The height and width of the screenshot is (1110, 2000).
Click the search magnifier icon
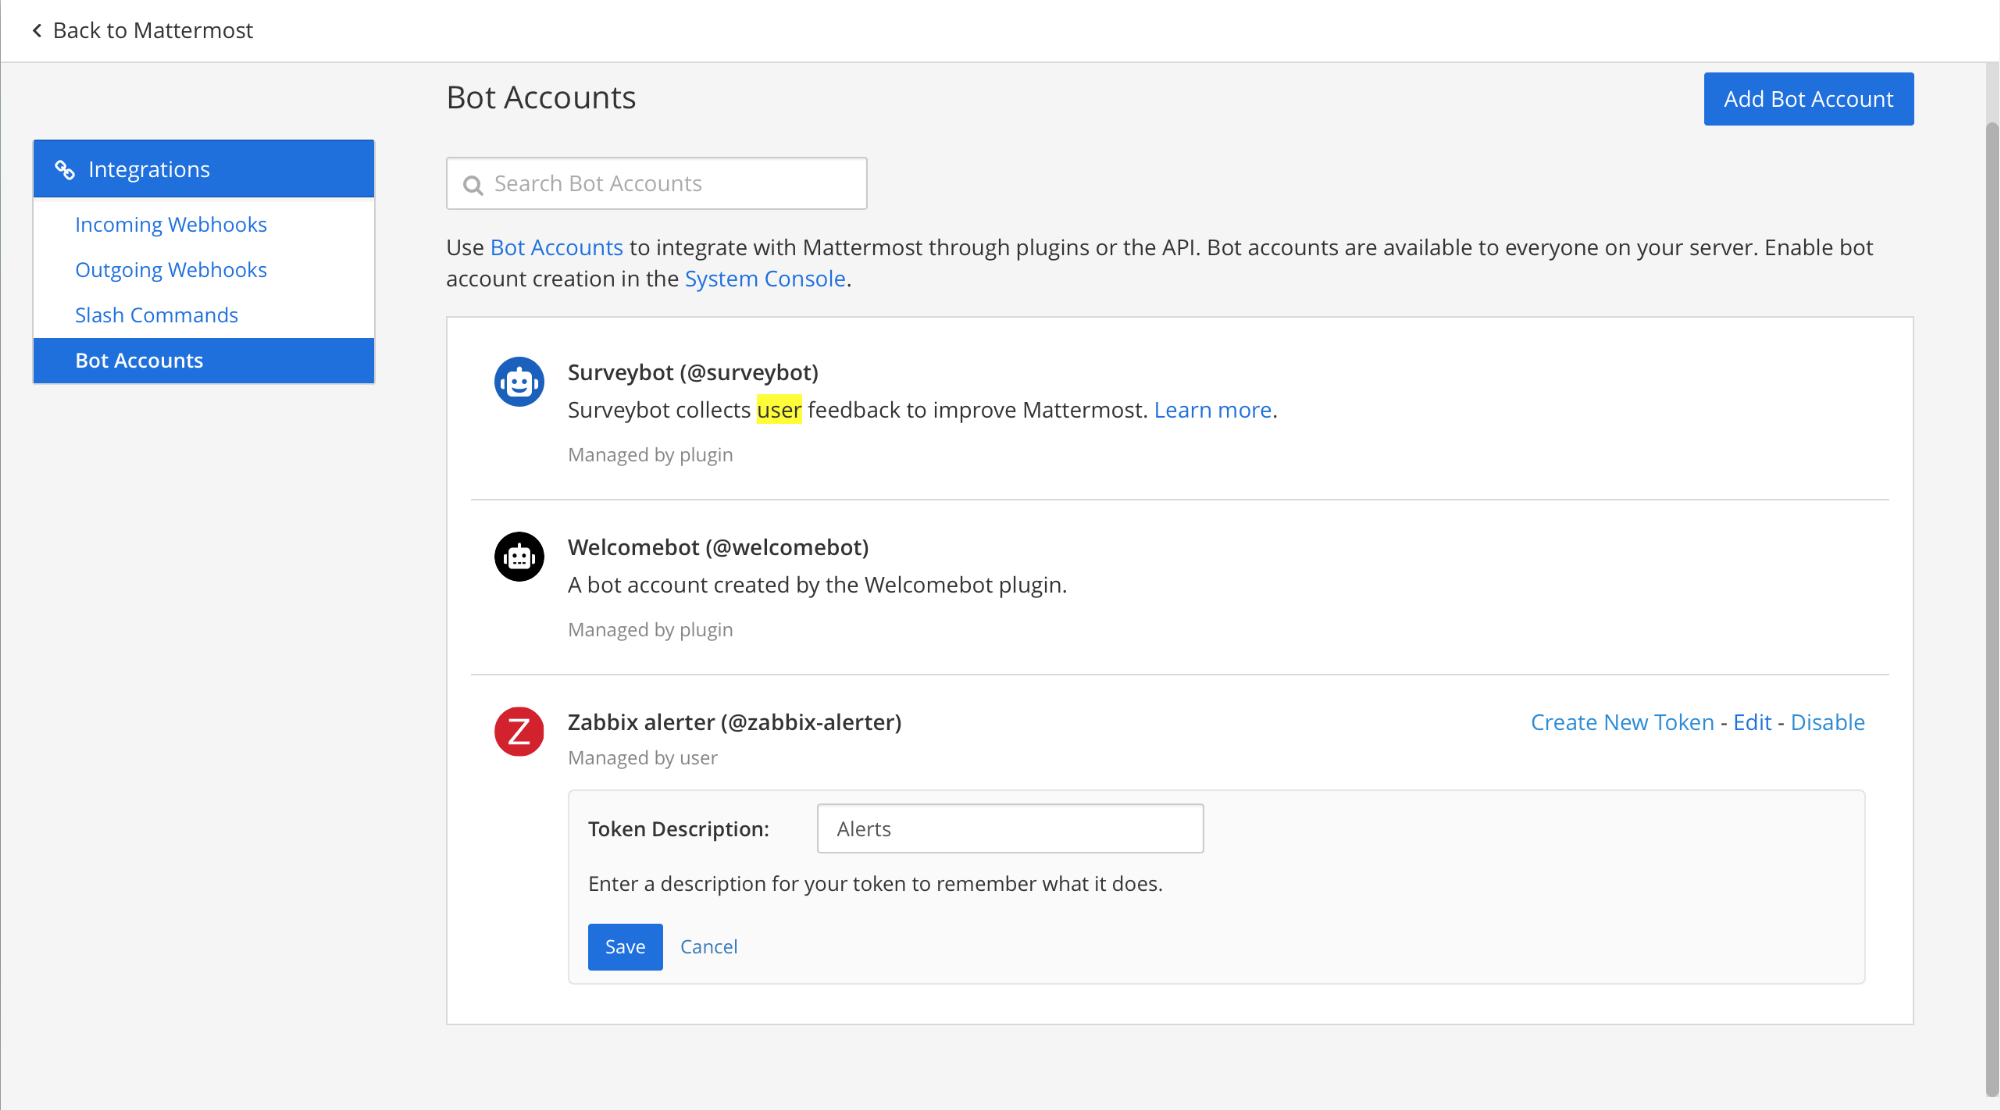[473, 185]
